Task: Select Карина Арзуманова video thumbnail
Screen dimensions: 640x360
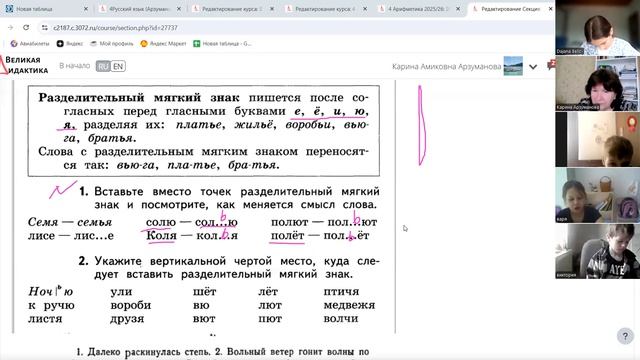Action: [x=598, y=83]
